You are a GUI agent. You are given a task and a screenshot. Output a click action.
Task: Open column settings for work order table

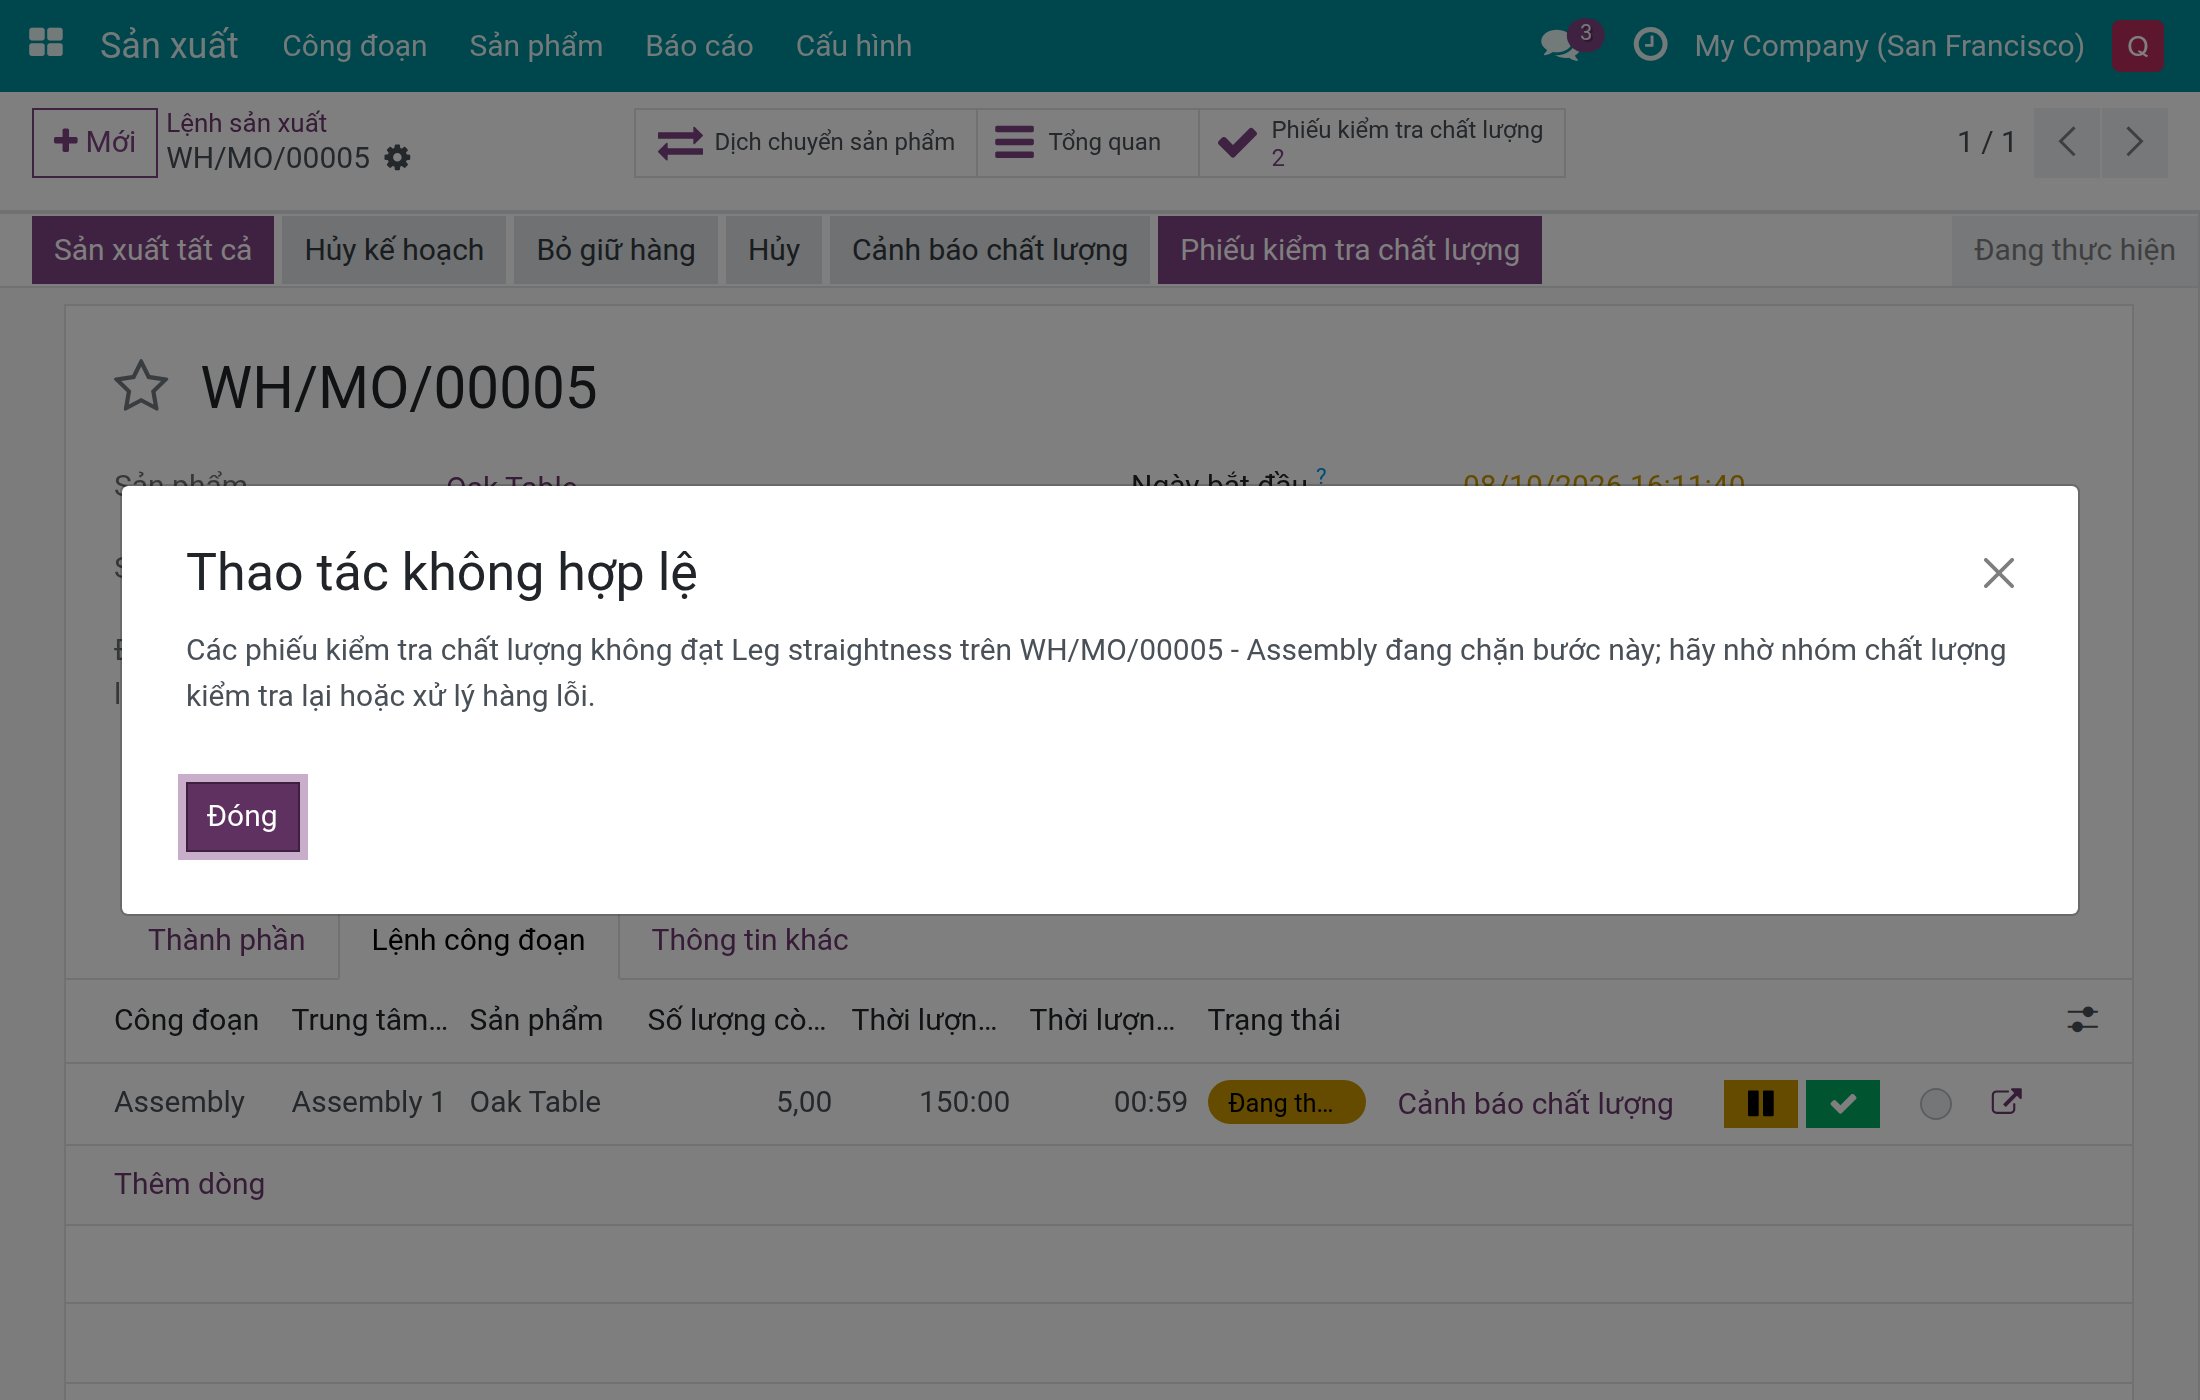click(2083, 1020)
